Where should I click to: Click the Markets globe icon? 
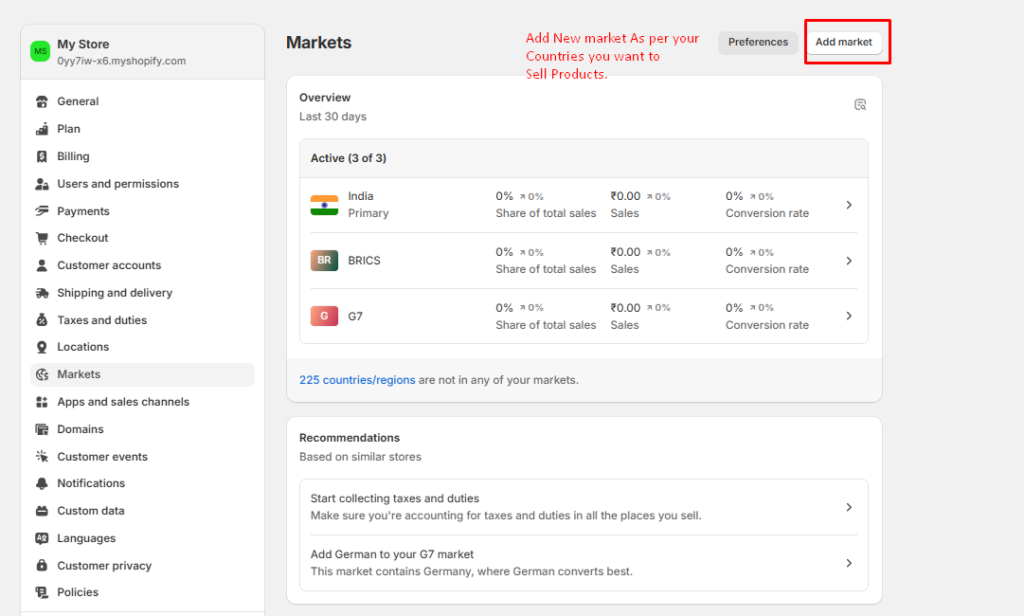[42, 374]
